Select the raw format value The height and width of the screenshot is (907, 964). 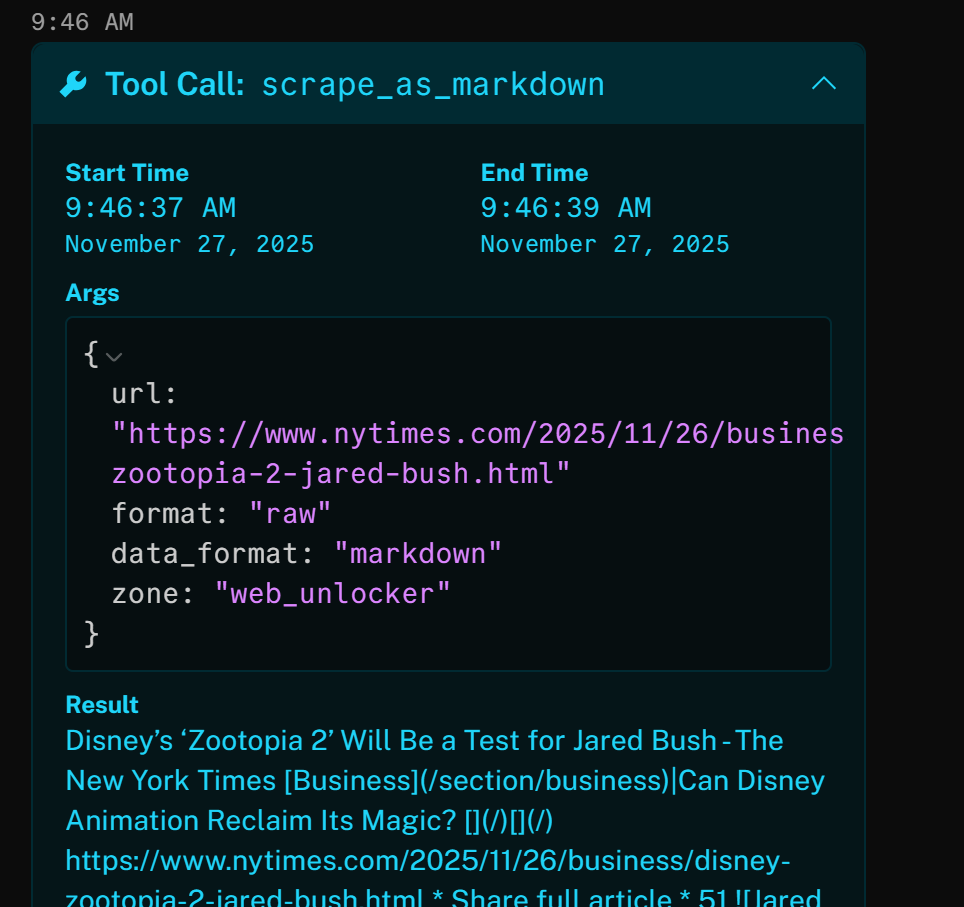coord(291,512)
